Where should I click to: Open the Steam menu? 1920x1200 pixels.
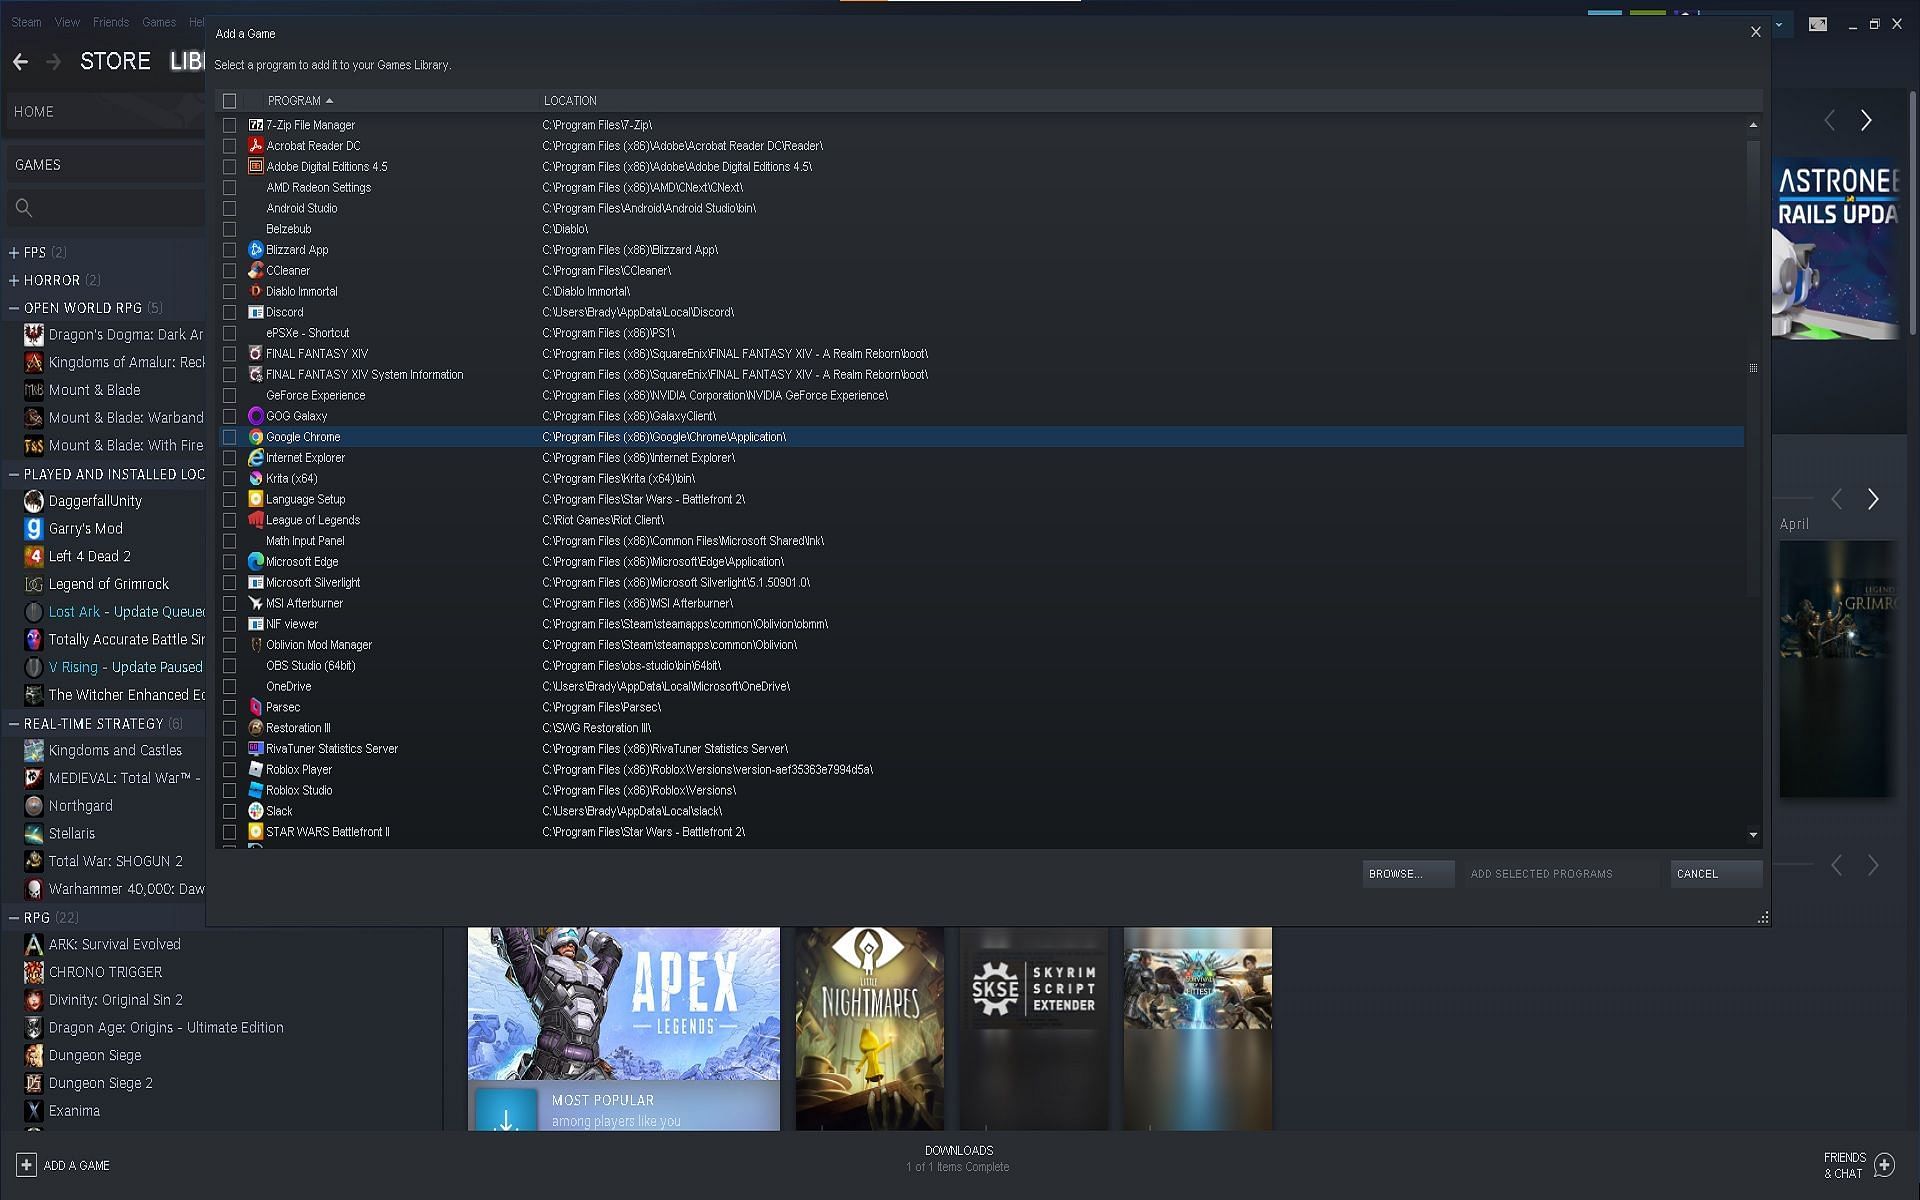point(26,22)
